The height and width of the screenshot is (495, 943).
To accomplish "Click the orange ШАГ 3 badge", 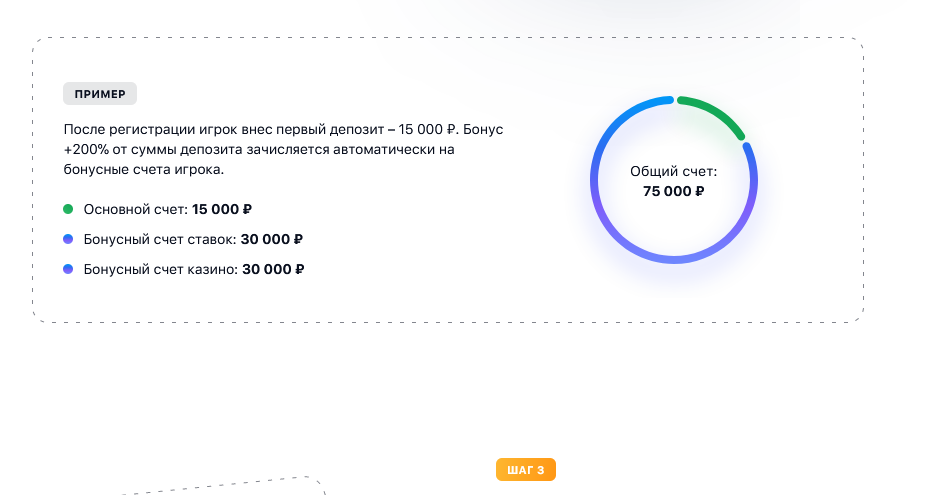I will coord(526,470).
